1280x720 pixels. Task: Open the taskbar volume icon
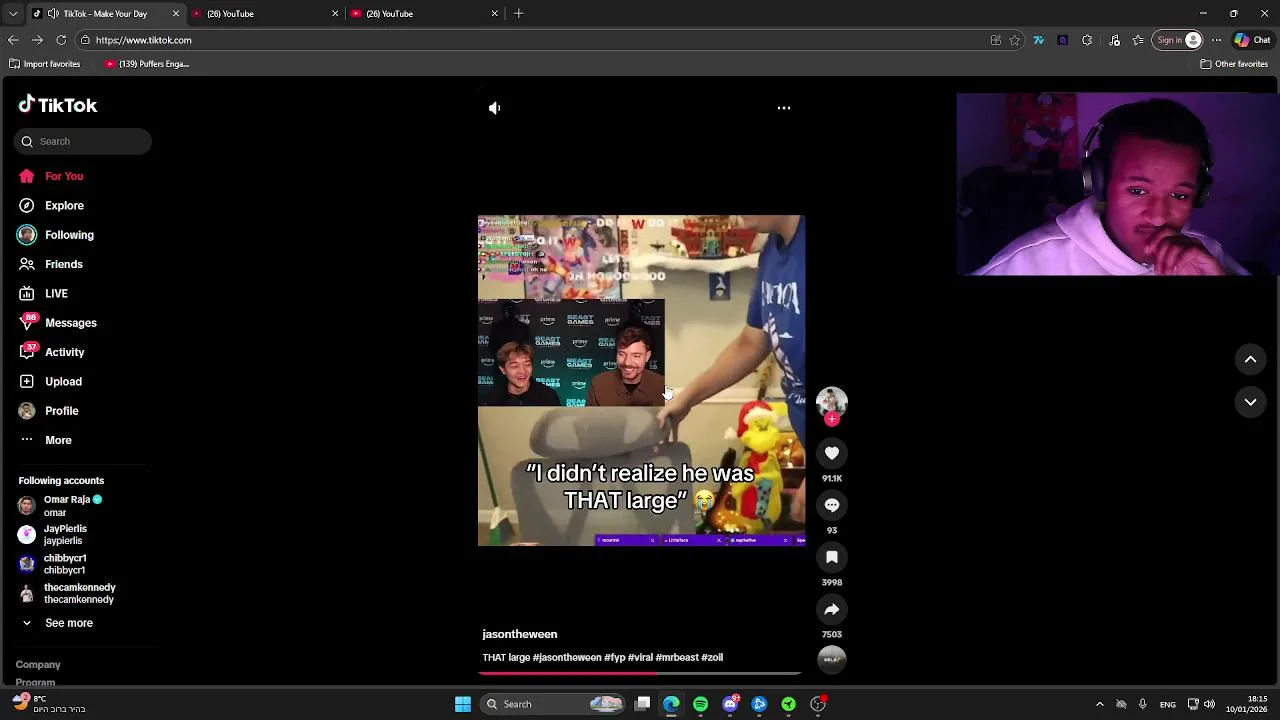tap(1209, 704)
